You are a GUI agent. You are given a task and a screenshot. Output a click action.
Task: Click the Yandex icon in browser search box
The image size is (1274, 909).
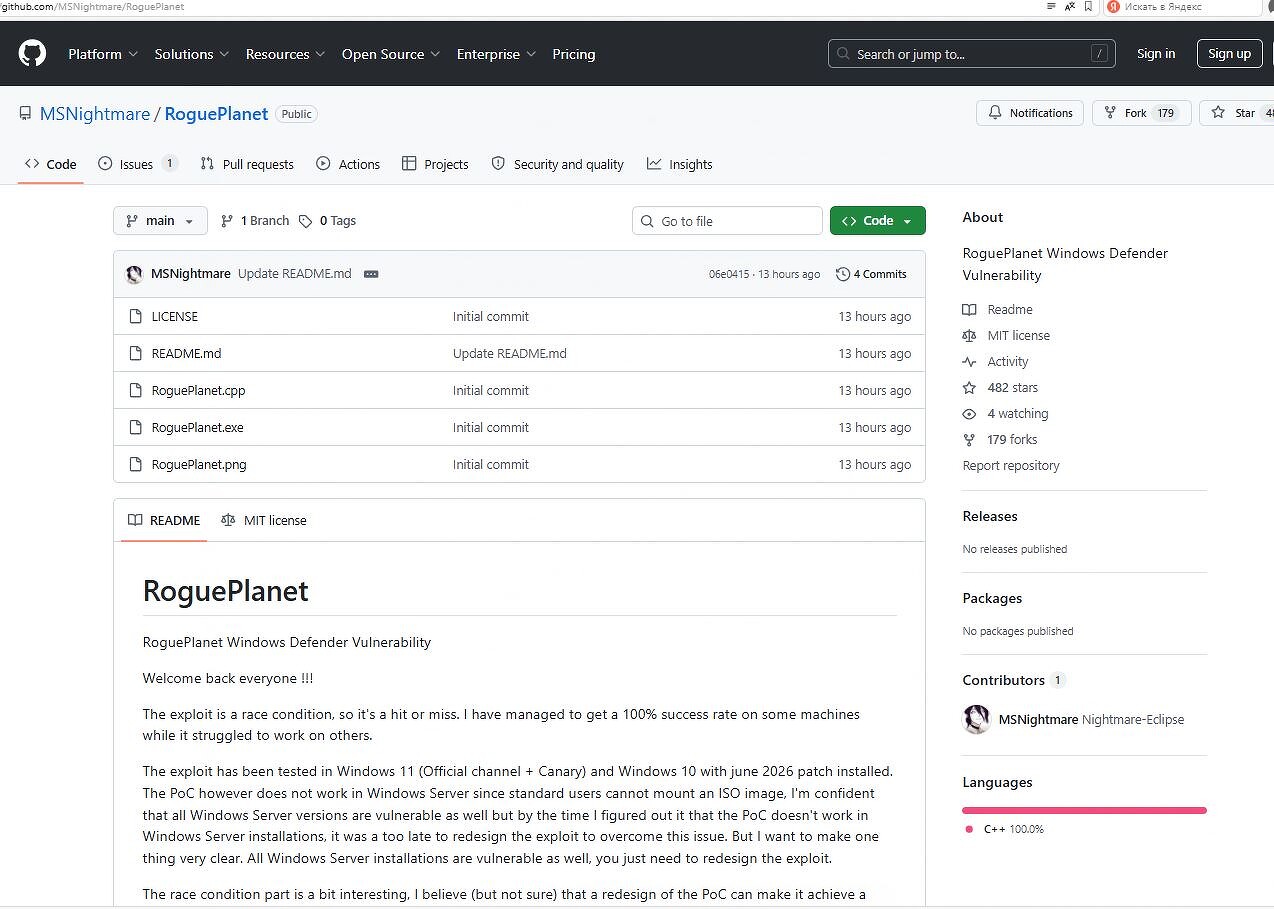click(1113, 7)
